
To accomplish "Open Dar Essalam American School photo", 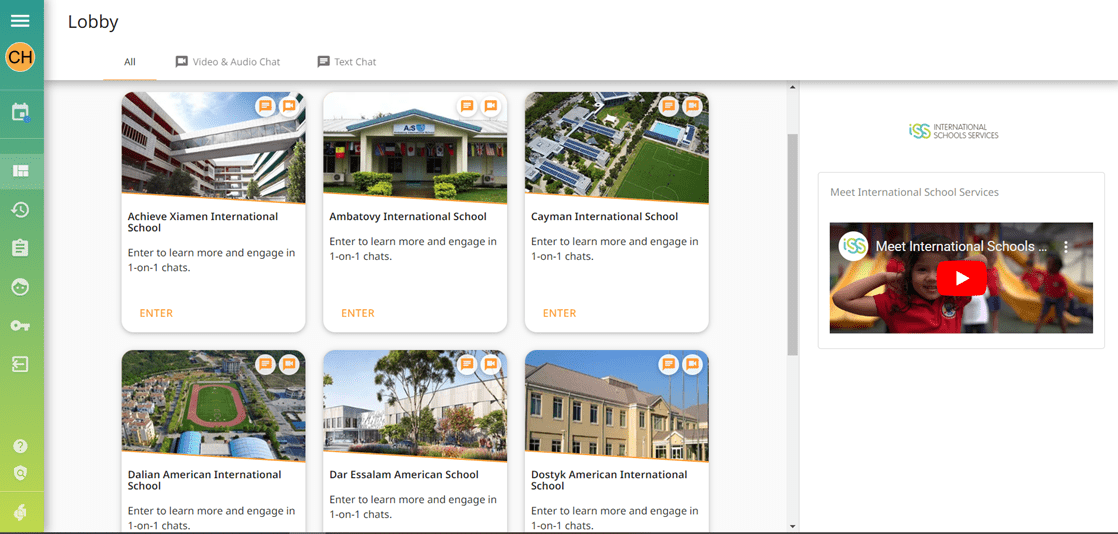I will [x=415, y=405].
